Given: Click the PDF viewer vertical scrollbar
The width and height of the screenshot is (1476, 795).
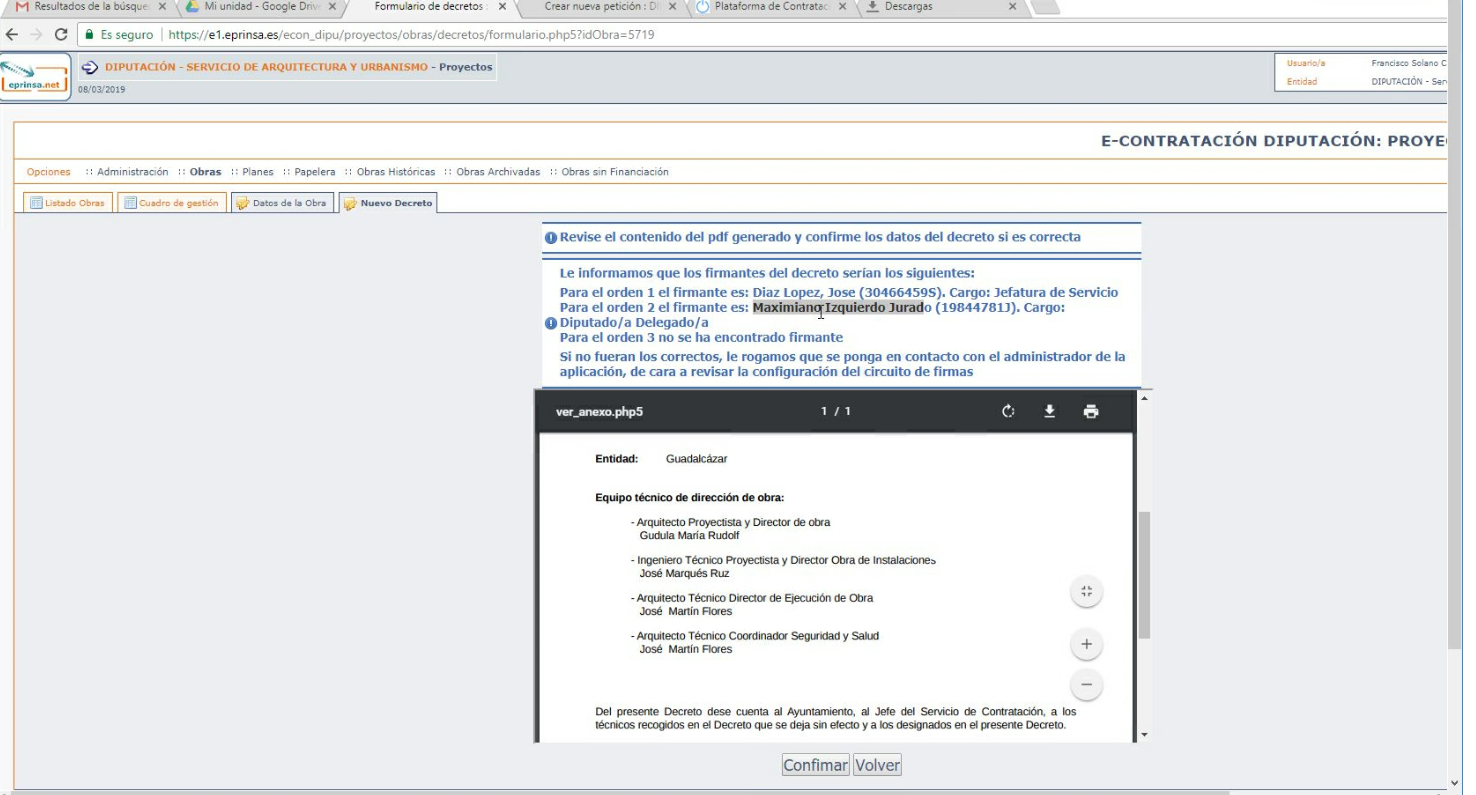Looking at the screenshot, I should coord(1144,574).
